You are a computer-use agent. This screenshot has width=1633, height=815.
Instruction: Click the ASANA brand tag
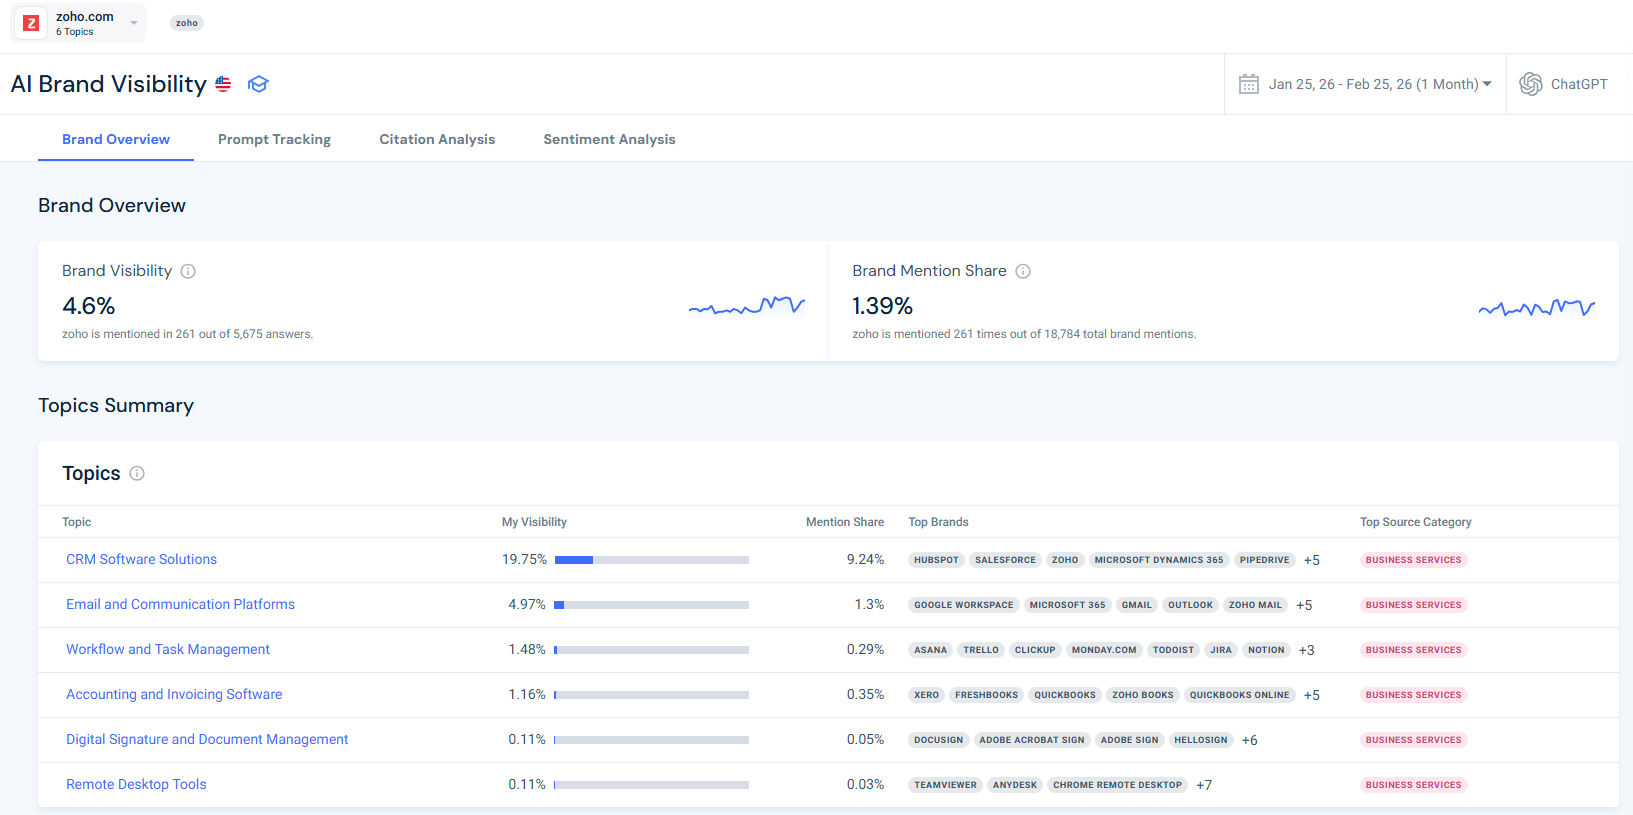point(930,650)
